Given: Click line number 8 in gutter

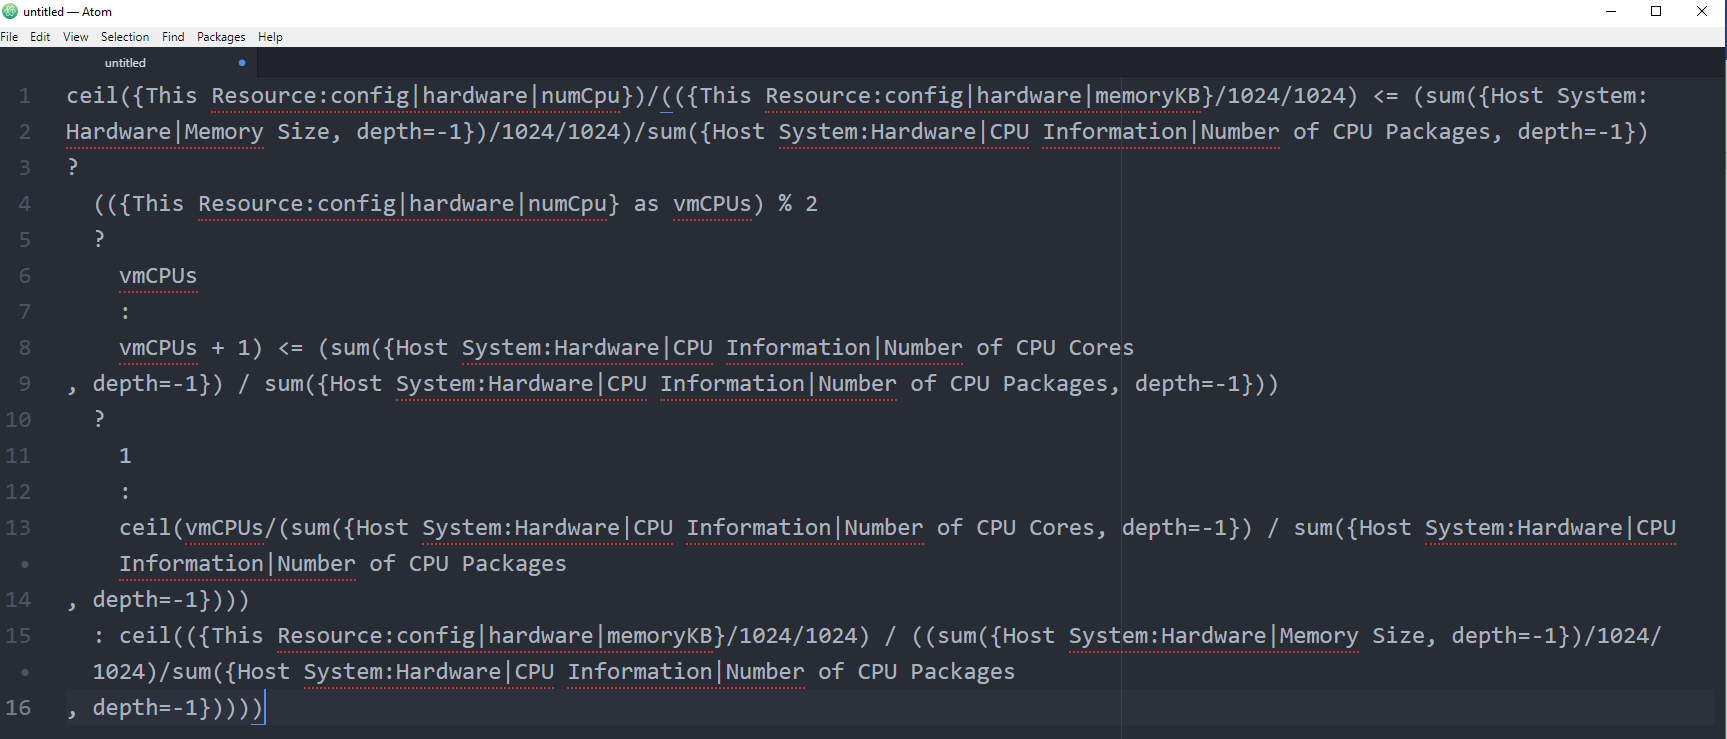Looking at the screenshot, I should pyautogui.click(x=24, y=348).
